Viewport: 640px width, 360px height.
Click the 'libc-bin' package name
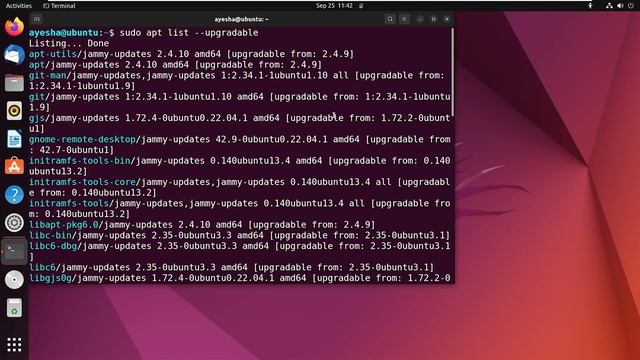click(x=50, y=235)
